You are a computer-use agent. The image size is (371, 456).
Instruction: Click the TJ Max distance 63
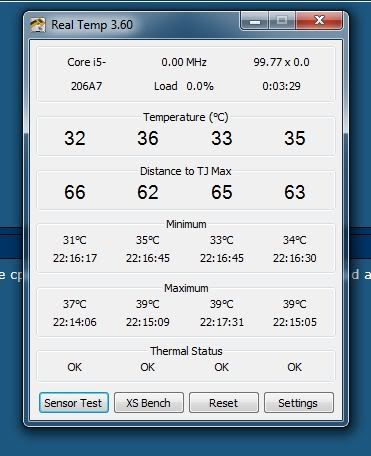[x=295, y=192]
